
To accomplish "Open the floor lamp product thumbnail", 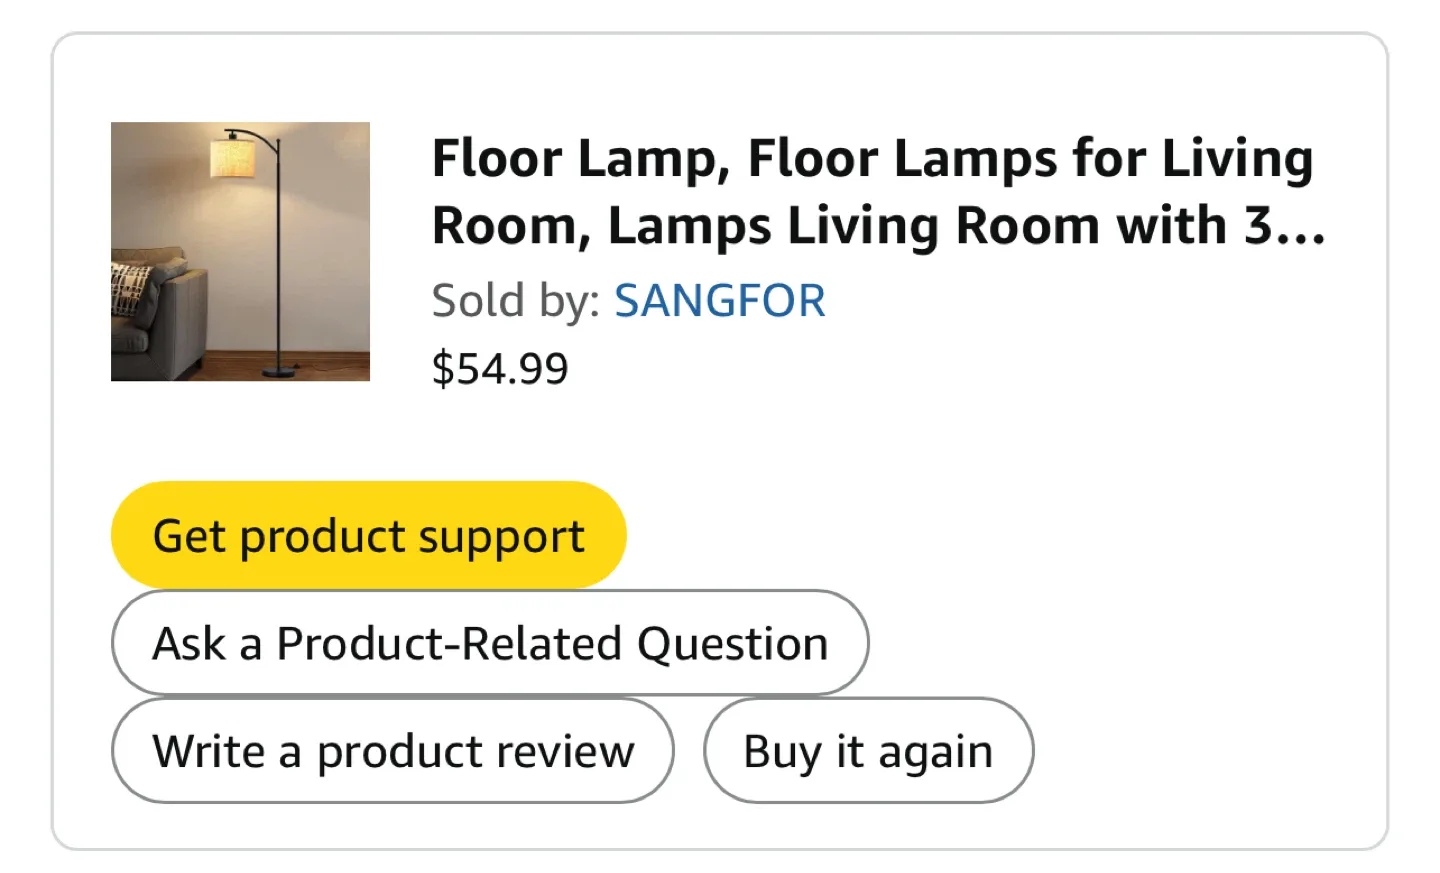I will point(240,251).
